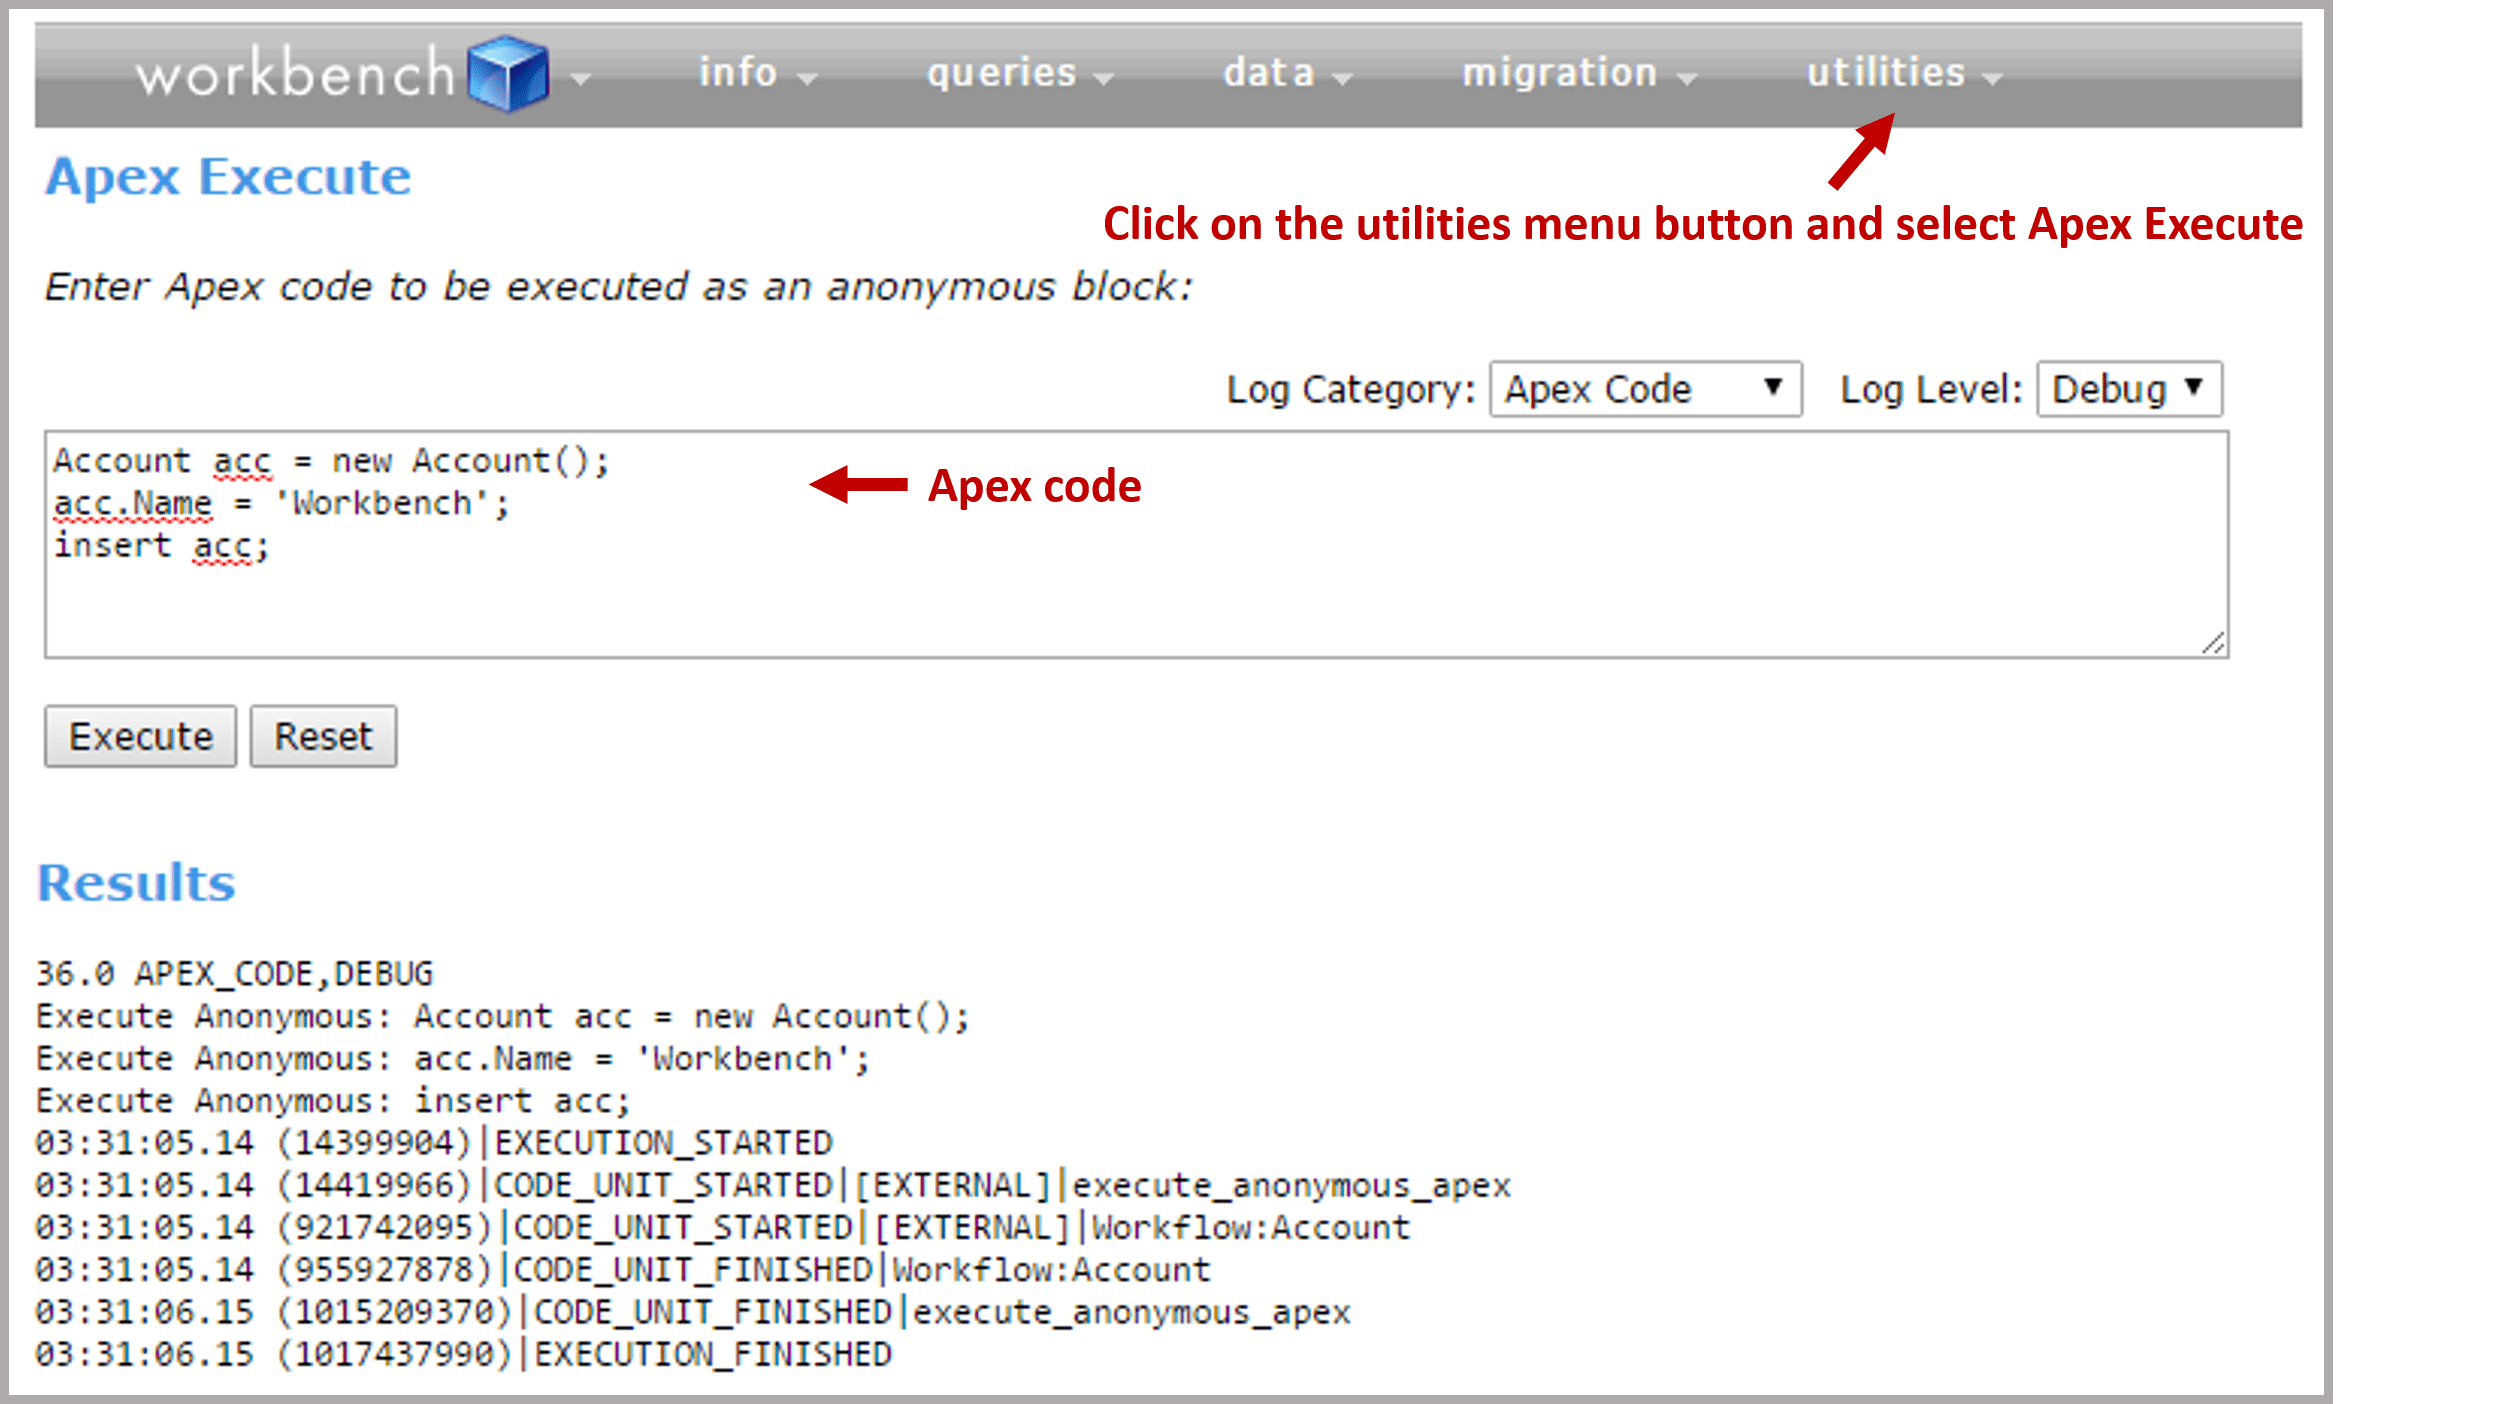Click the Execute button
2504x1404 pixels.
point(138,736)
